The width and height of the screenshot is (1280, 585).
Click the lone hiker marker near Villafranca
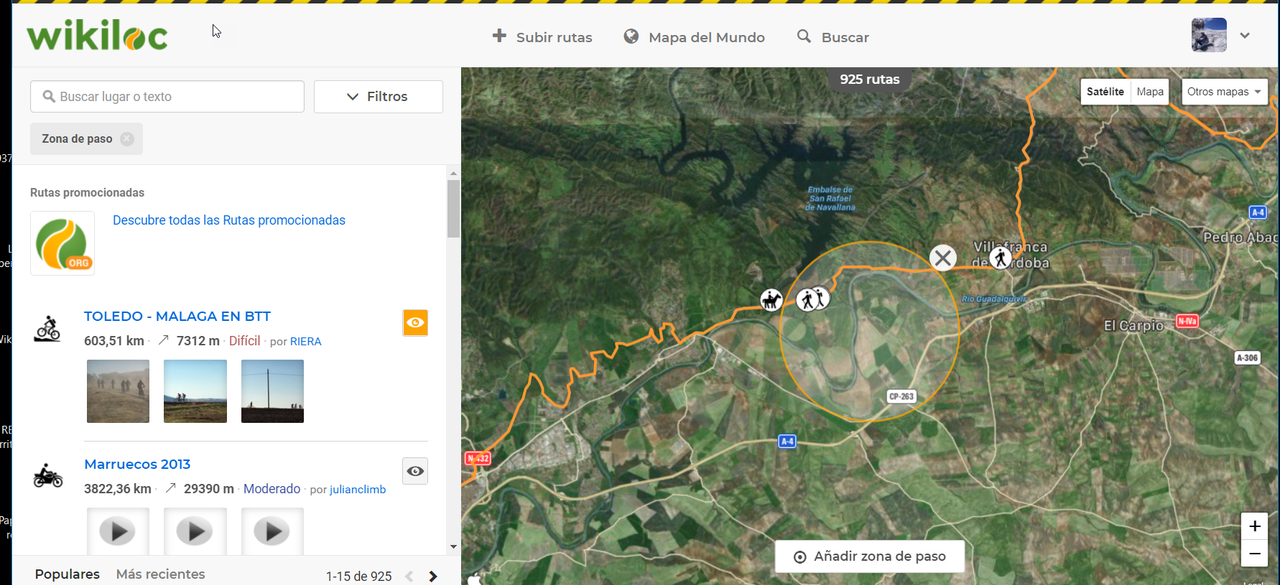[x=1000, y=258]
